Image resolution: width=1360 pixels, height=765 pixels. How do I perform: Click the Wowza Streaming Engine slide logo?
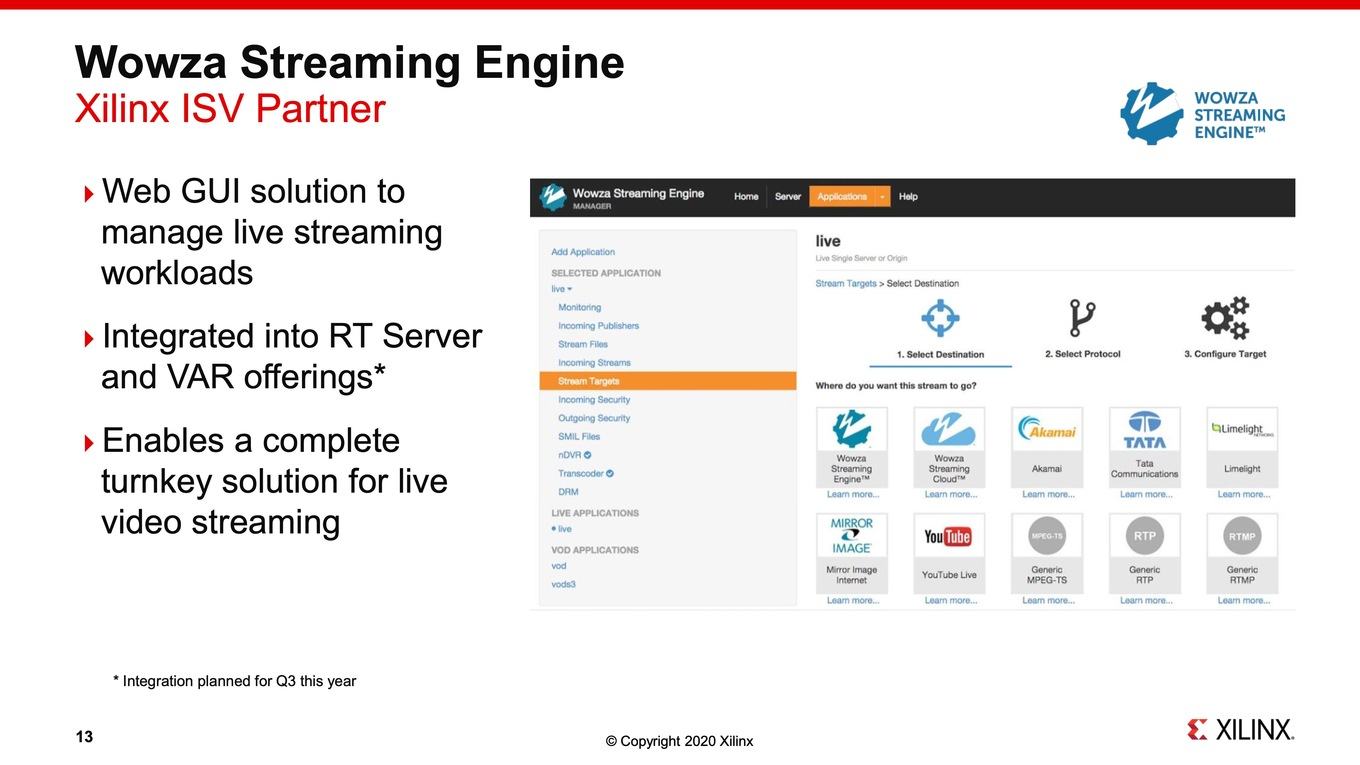1202,114
